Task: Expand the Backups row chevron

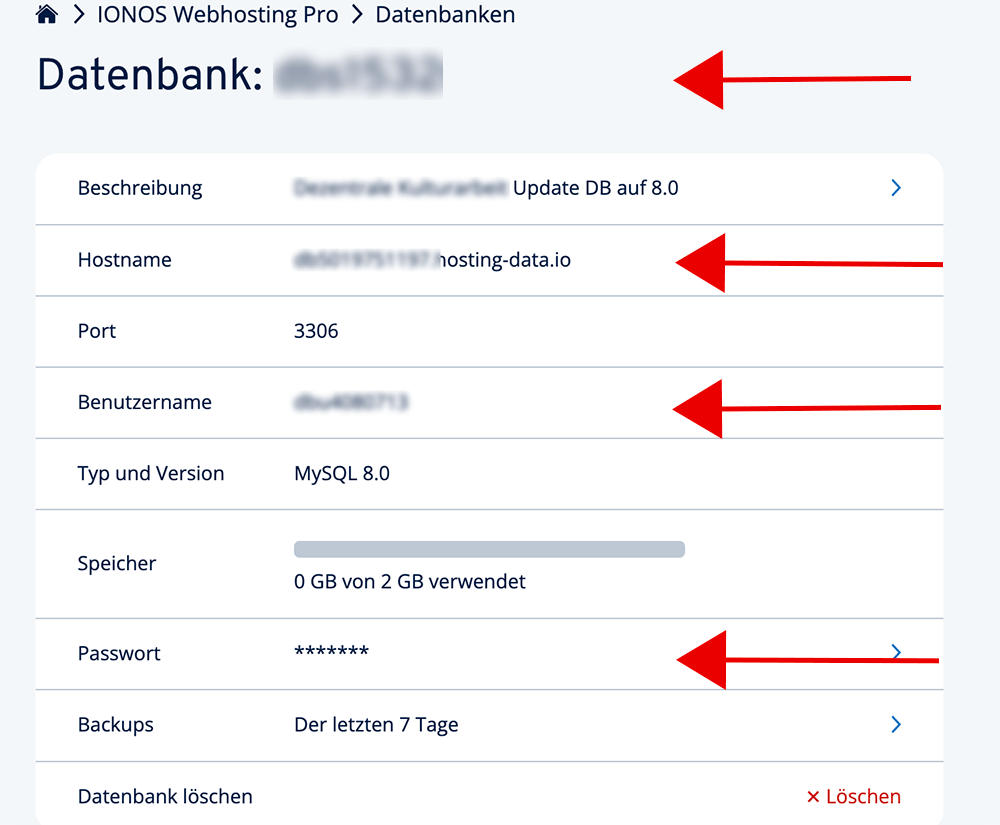Action: tap(896, 724)
